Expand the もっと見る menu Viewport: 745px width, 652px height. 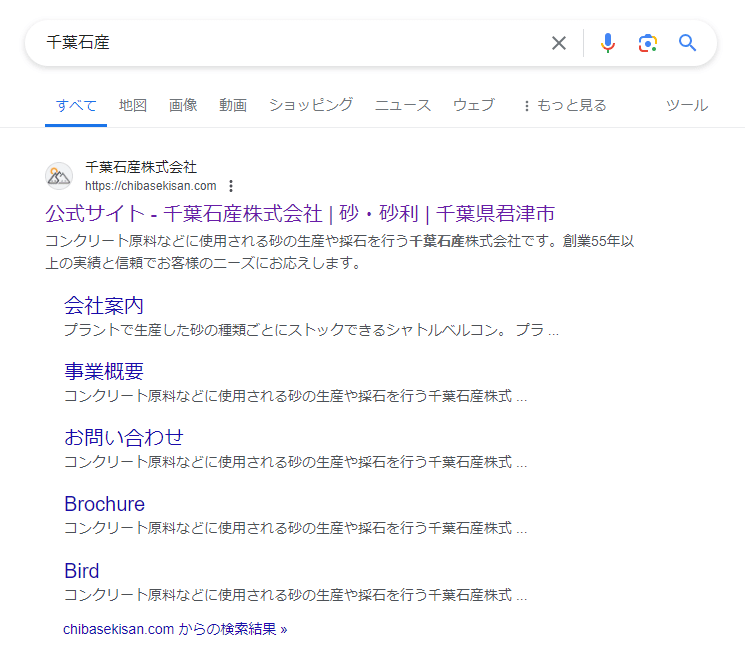[564, 105]
